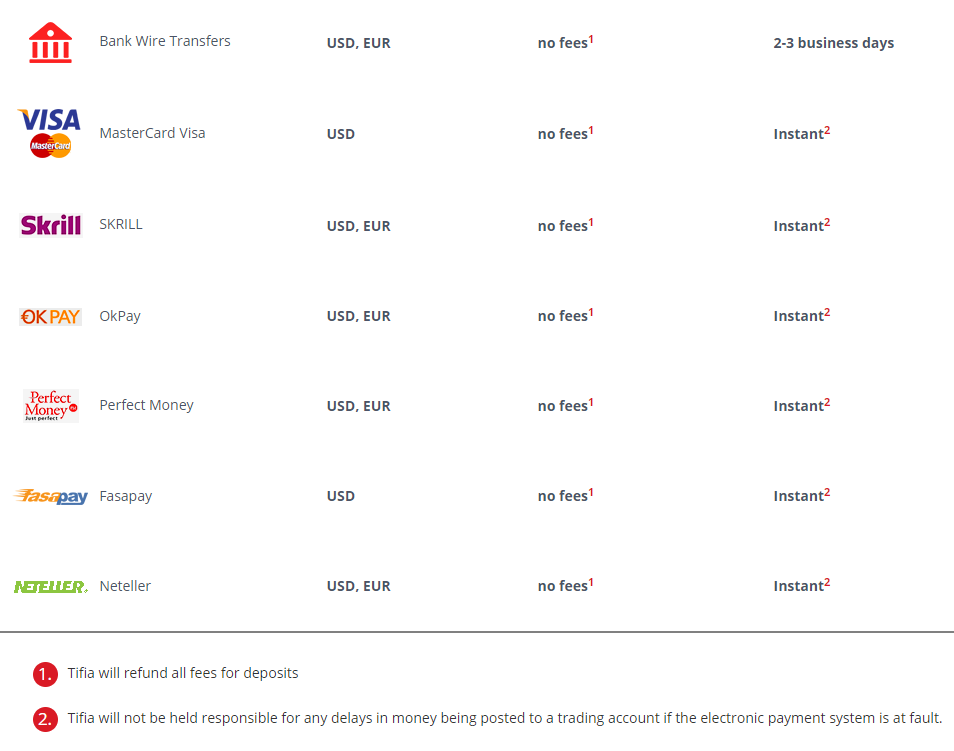Choose the Perfect Money text label
Screen dimensions: 954x751
click(x=146, y=405)
